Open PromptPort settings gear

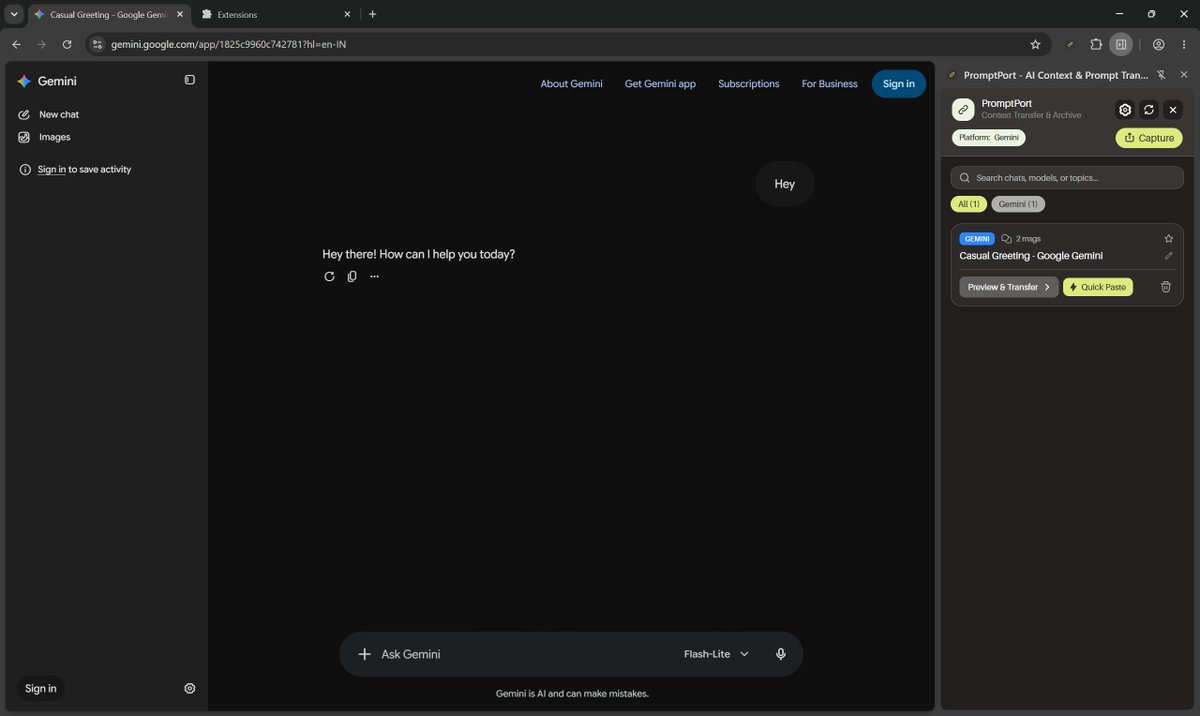pos(1125,110)
